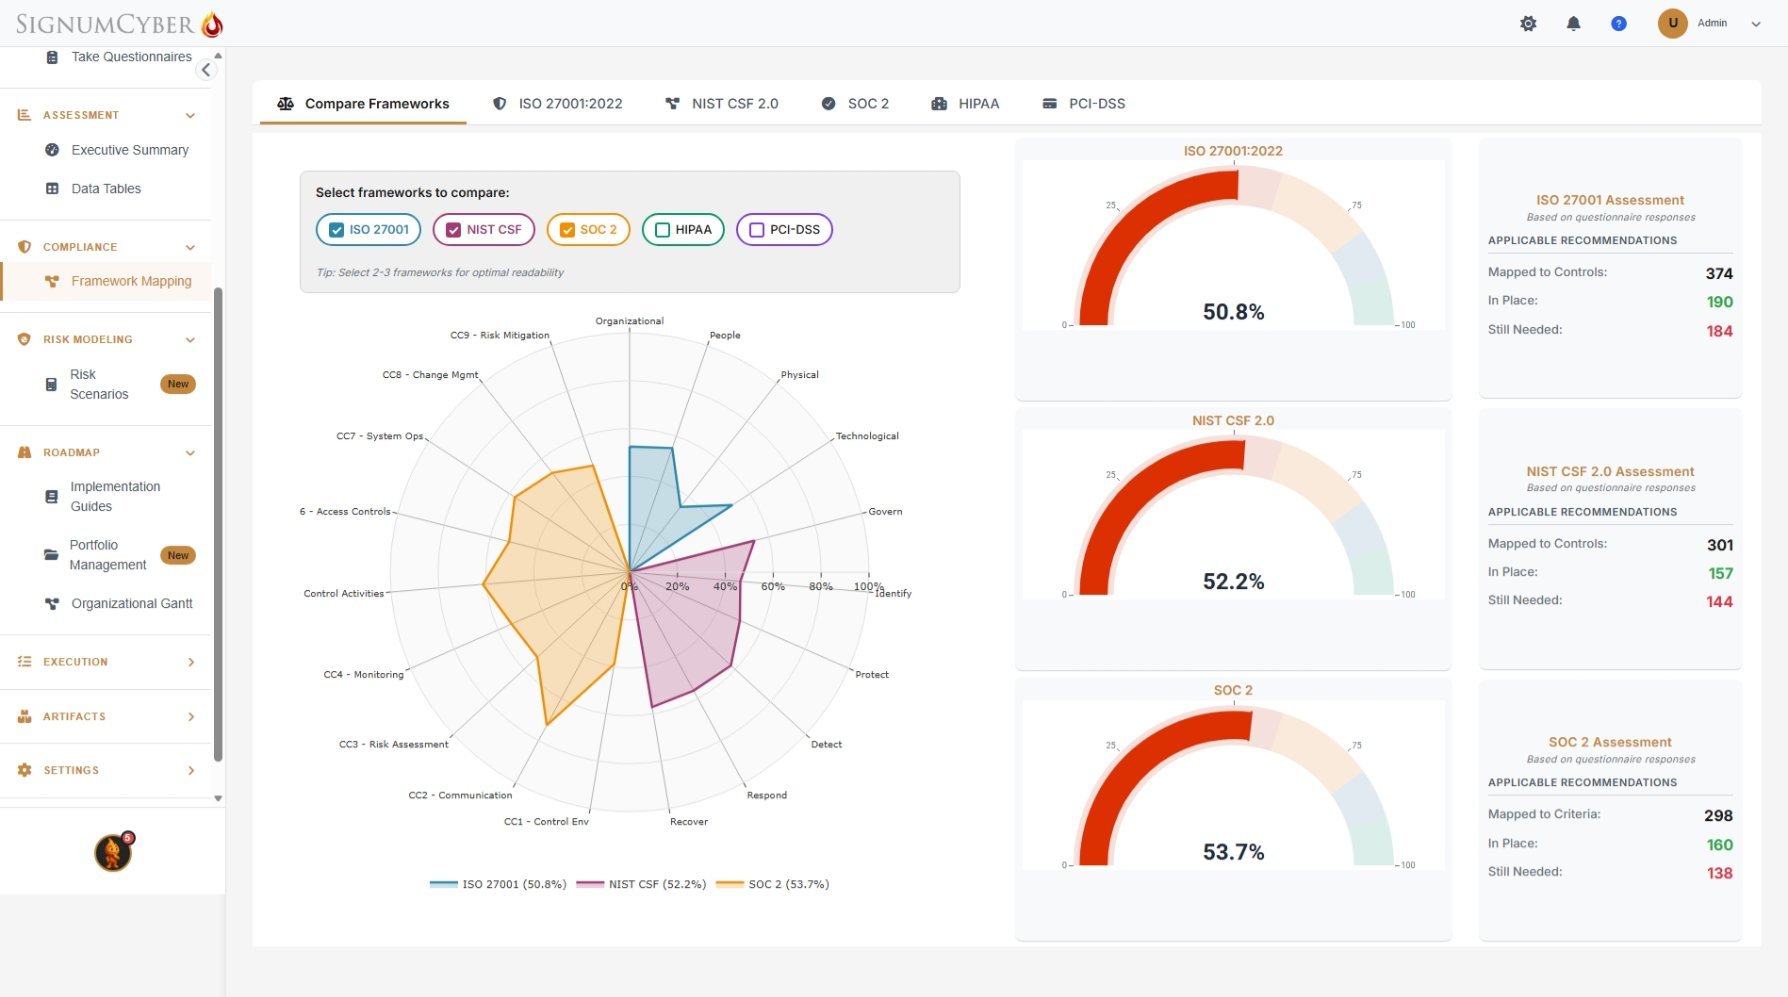1788x997 pixels.
Task: Collapse the sidebar with the arrow button
Action: 206,69
